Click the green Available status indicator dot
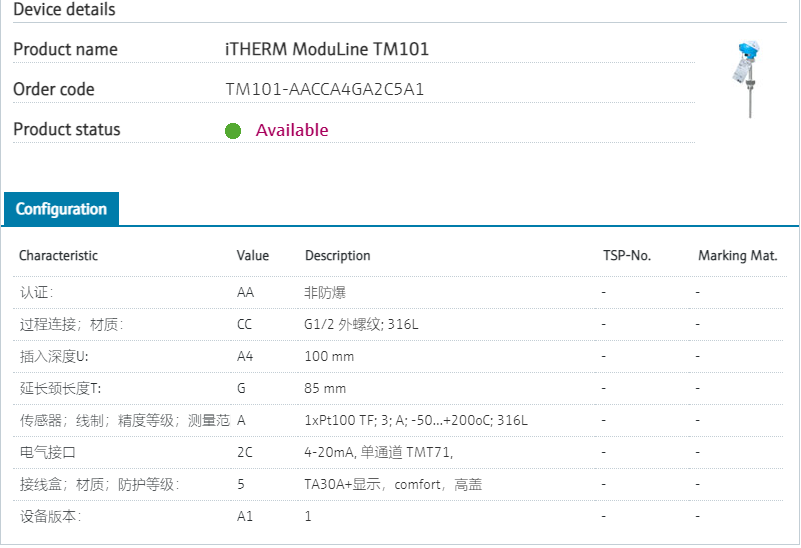The height and width of the screenshot is (548, 801). (x=233, y=130)
